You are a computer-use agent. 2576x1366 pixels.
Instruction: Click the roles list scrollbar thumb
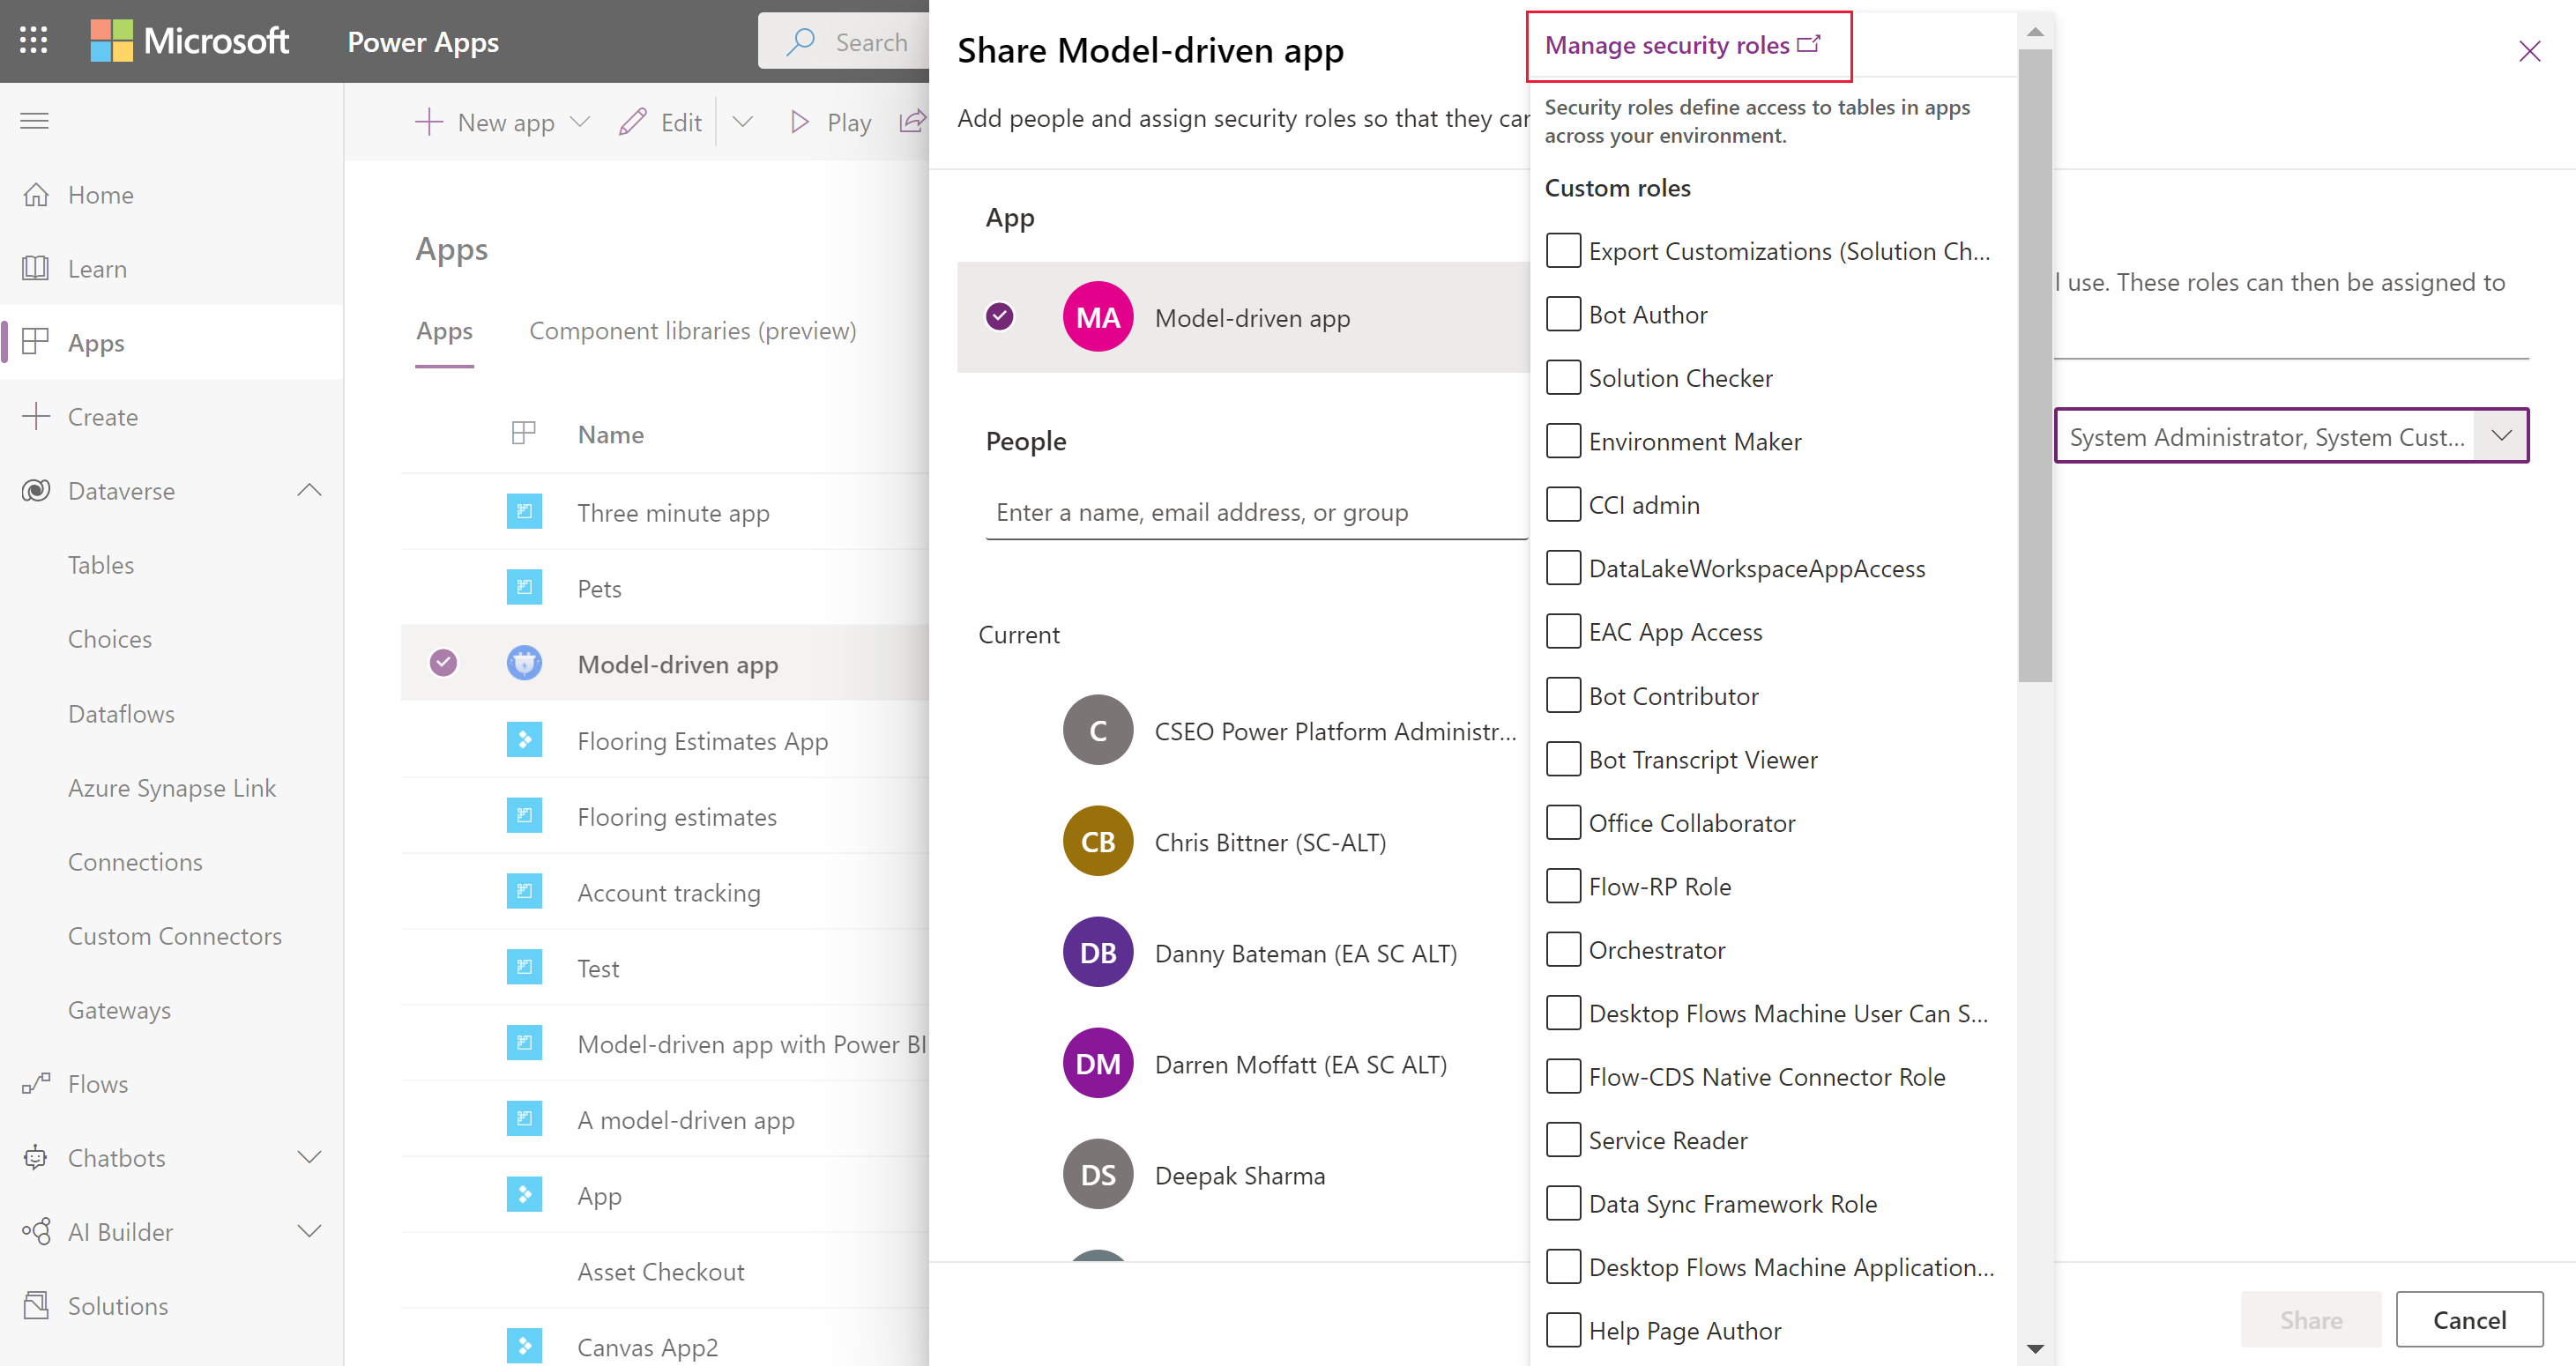2035,365
